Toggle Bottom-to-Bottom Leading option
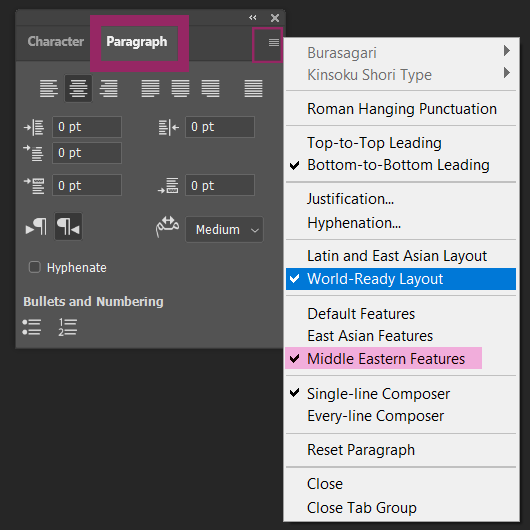The height and width of the screenshot is (530, 530). [x=401, y=165]
